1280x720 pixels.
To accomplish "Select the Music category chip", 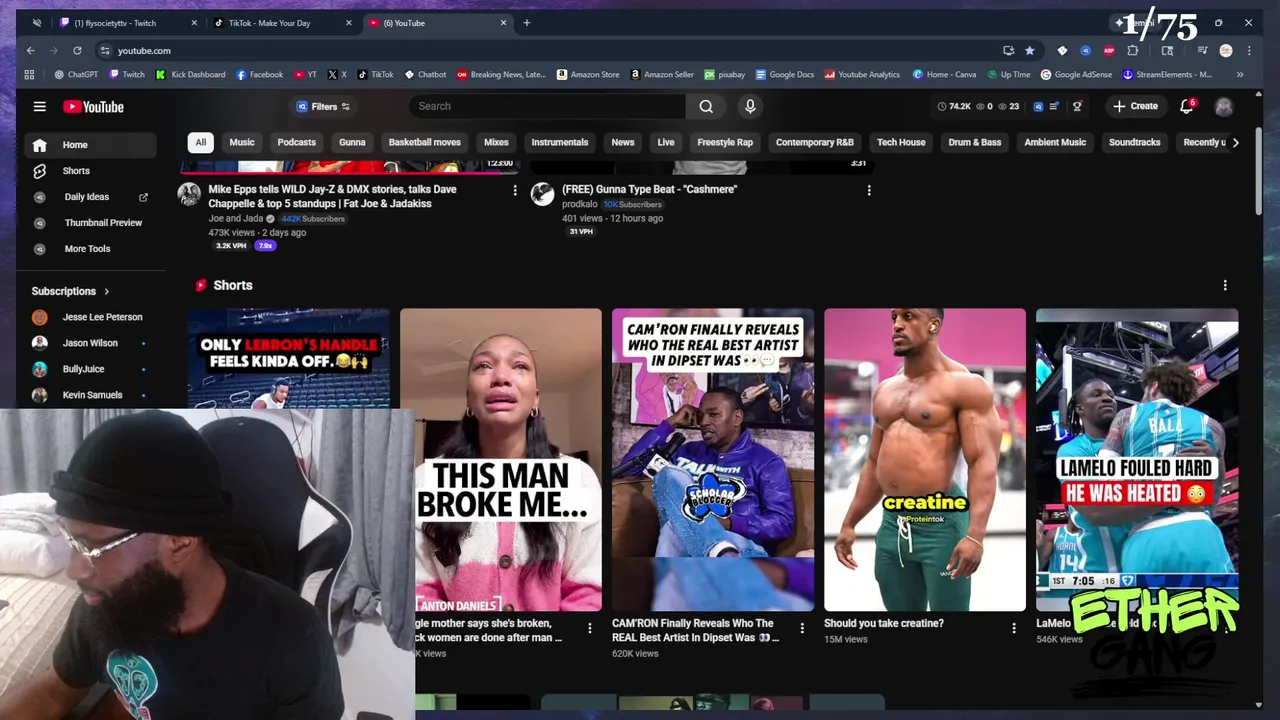I will [242, 142].
